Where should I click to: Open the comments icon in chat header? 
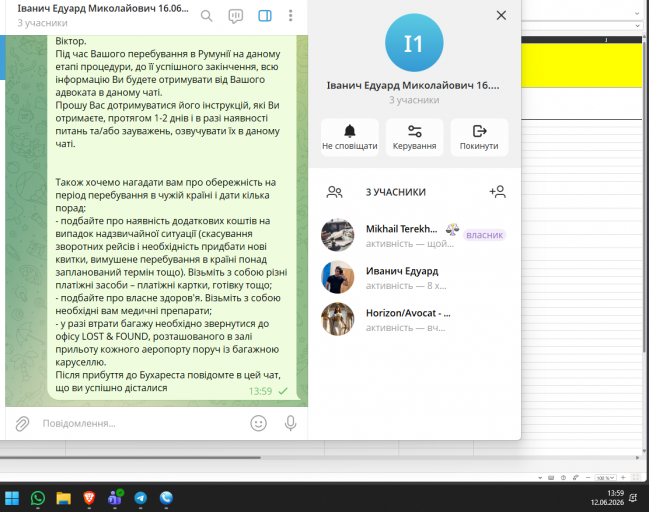(x=236, y=16)
